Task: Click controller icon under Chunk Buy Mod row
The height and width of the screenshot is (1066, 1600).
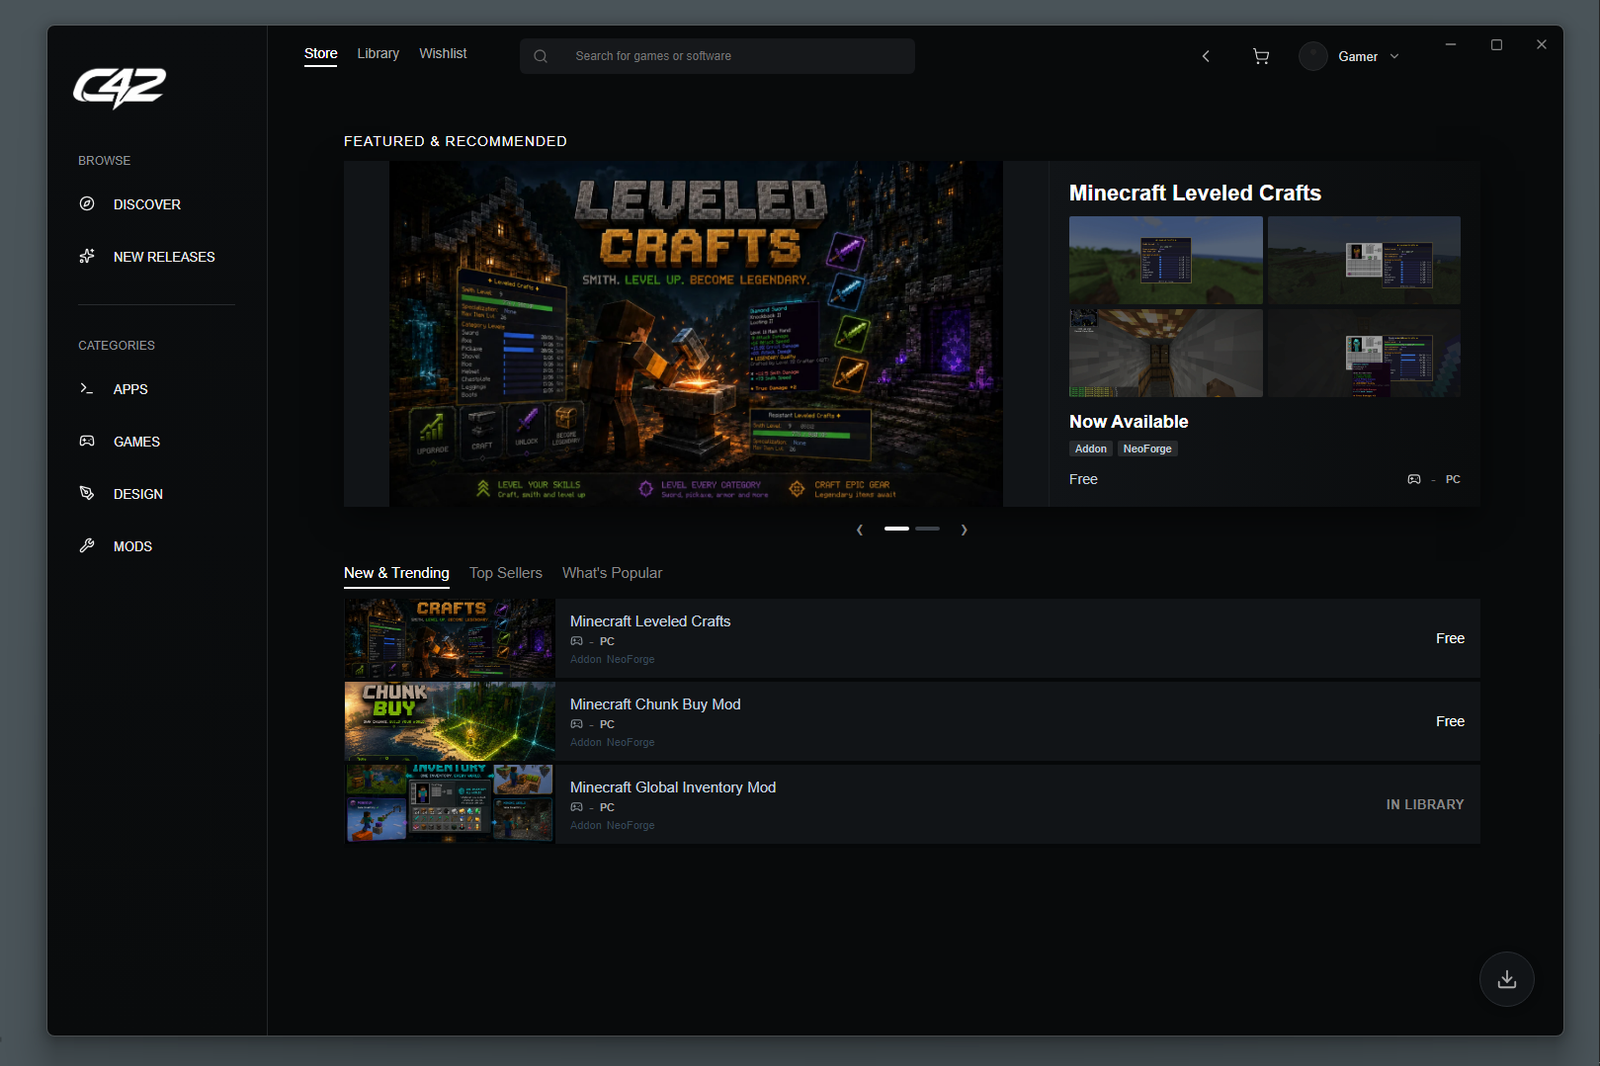Action: [x=577, y=724]
